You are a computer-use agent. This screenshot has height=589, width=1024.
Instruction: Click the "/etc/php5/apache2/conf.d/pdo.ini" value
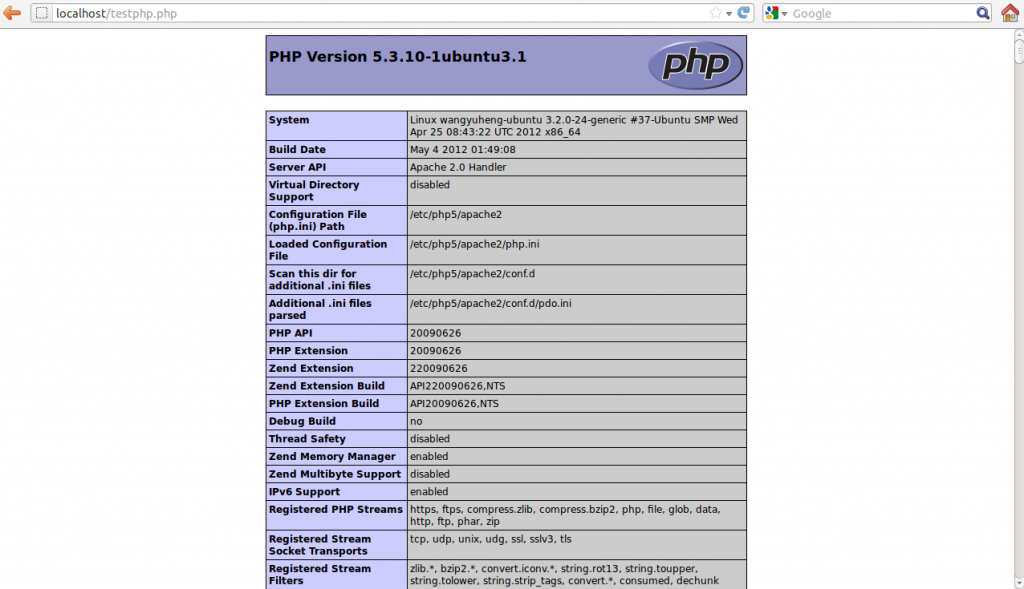pos(490,304)
